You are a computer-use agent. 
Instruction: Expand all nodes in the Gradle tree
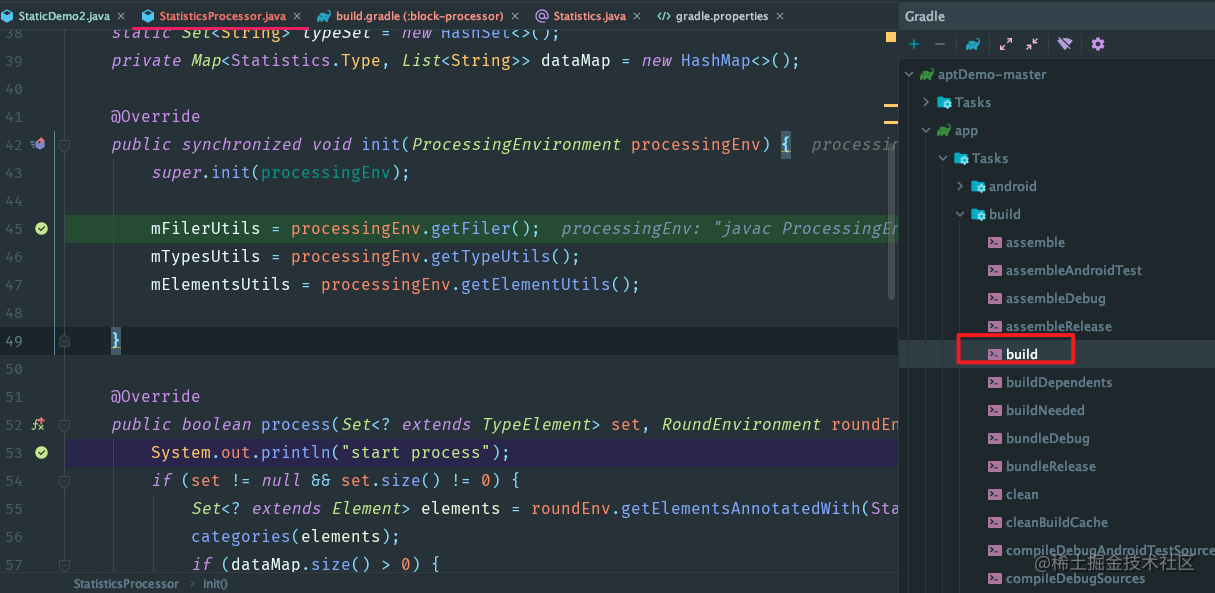click(x=1006, y=44)
